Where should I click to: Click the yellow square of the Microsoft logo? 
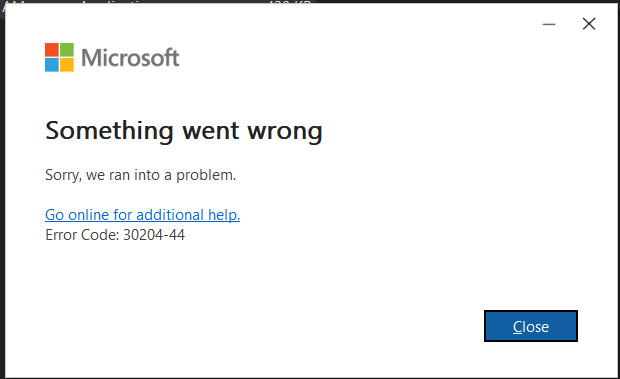click(x=67, y=65)
